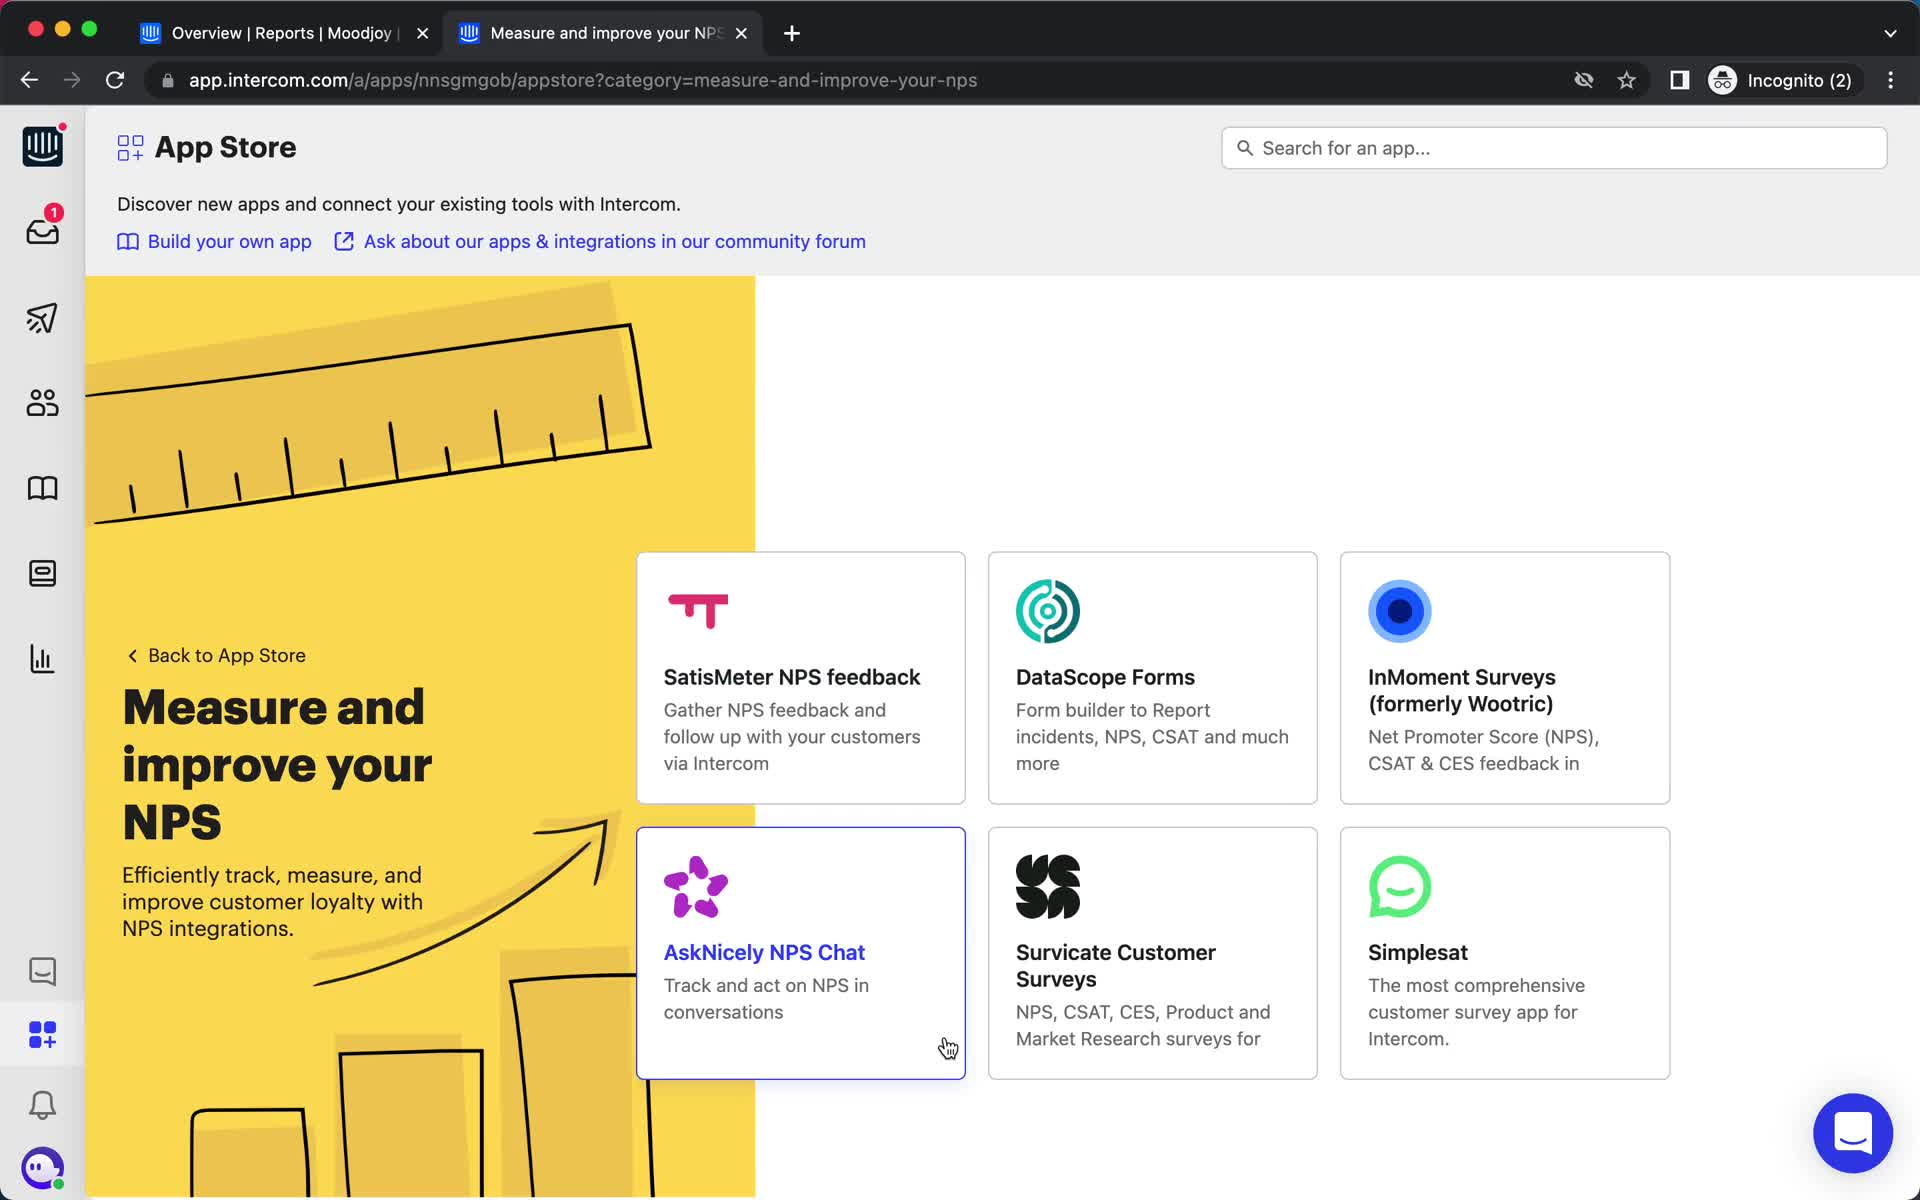Open the AskNicely NPS Chat title
This screenshot has height=1200, width=1920.
pyautogui.click(x=764, y=952)
